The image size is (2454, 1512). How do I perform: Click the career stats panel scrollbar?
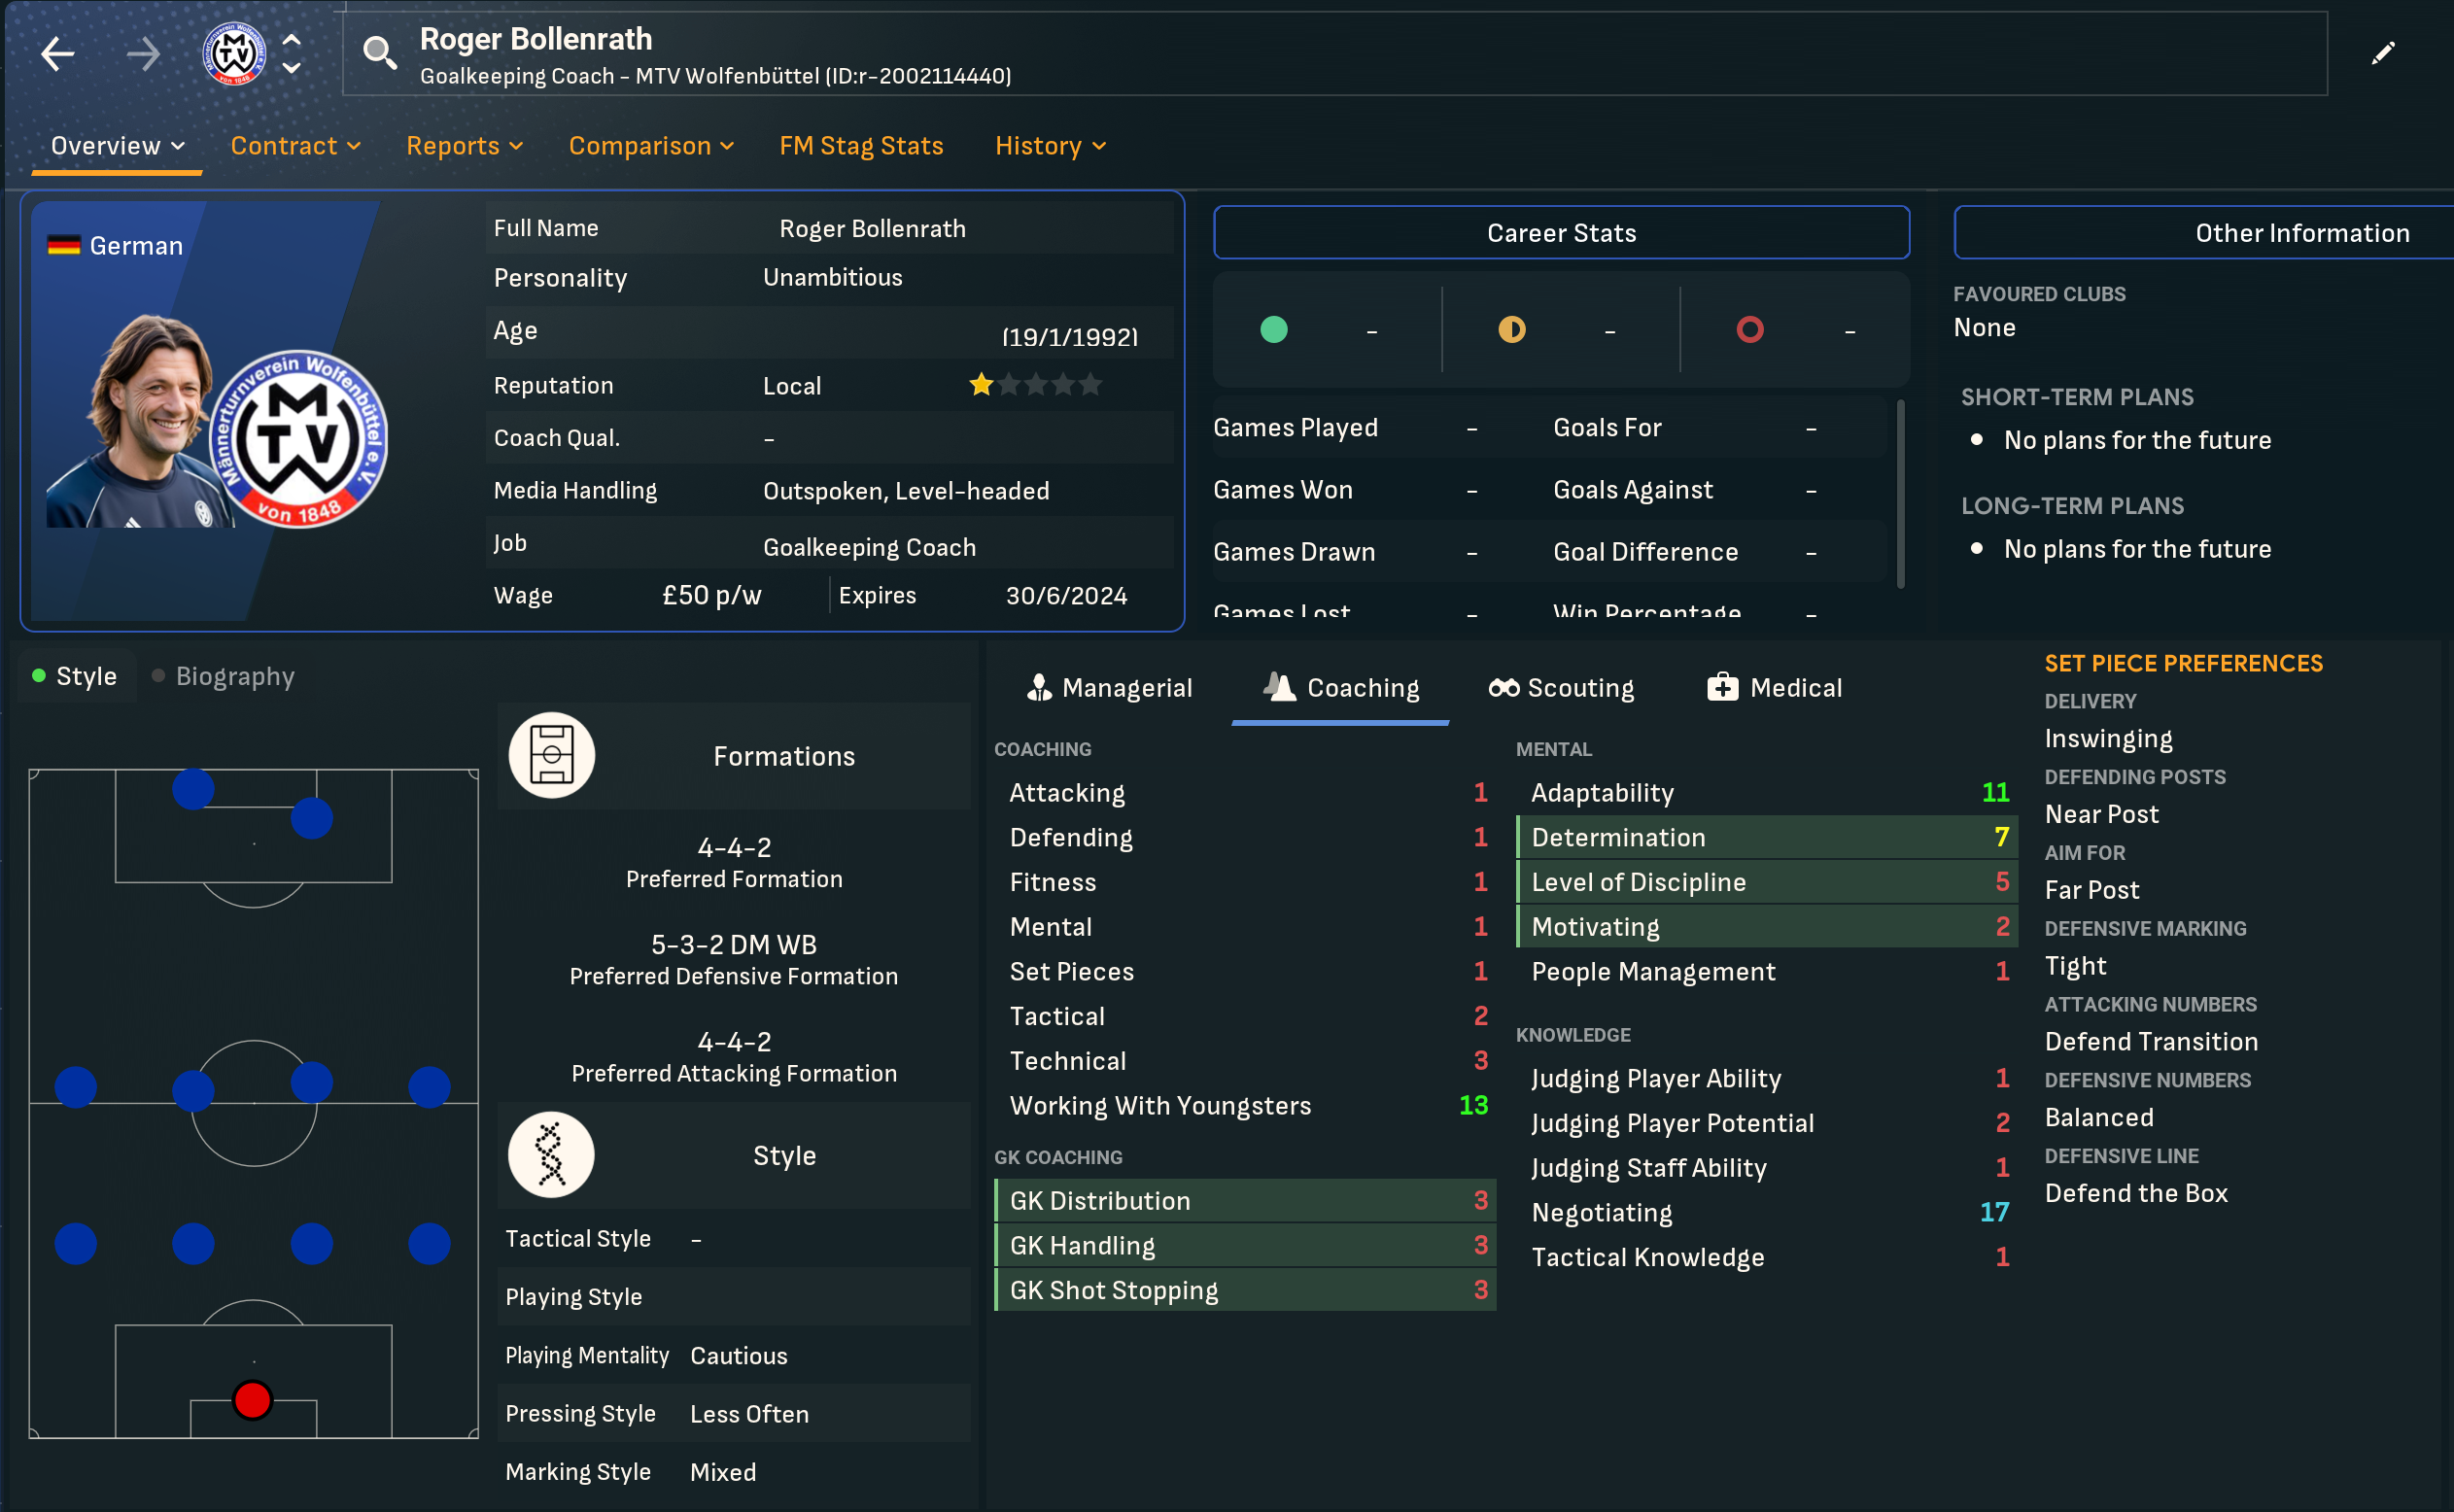(1900, 493)
